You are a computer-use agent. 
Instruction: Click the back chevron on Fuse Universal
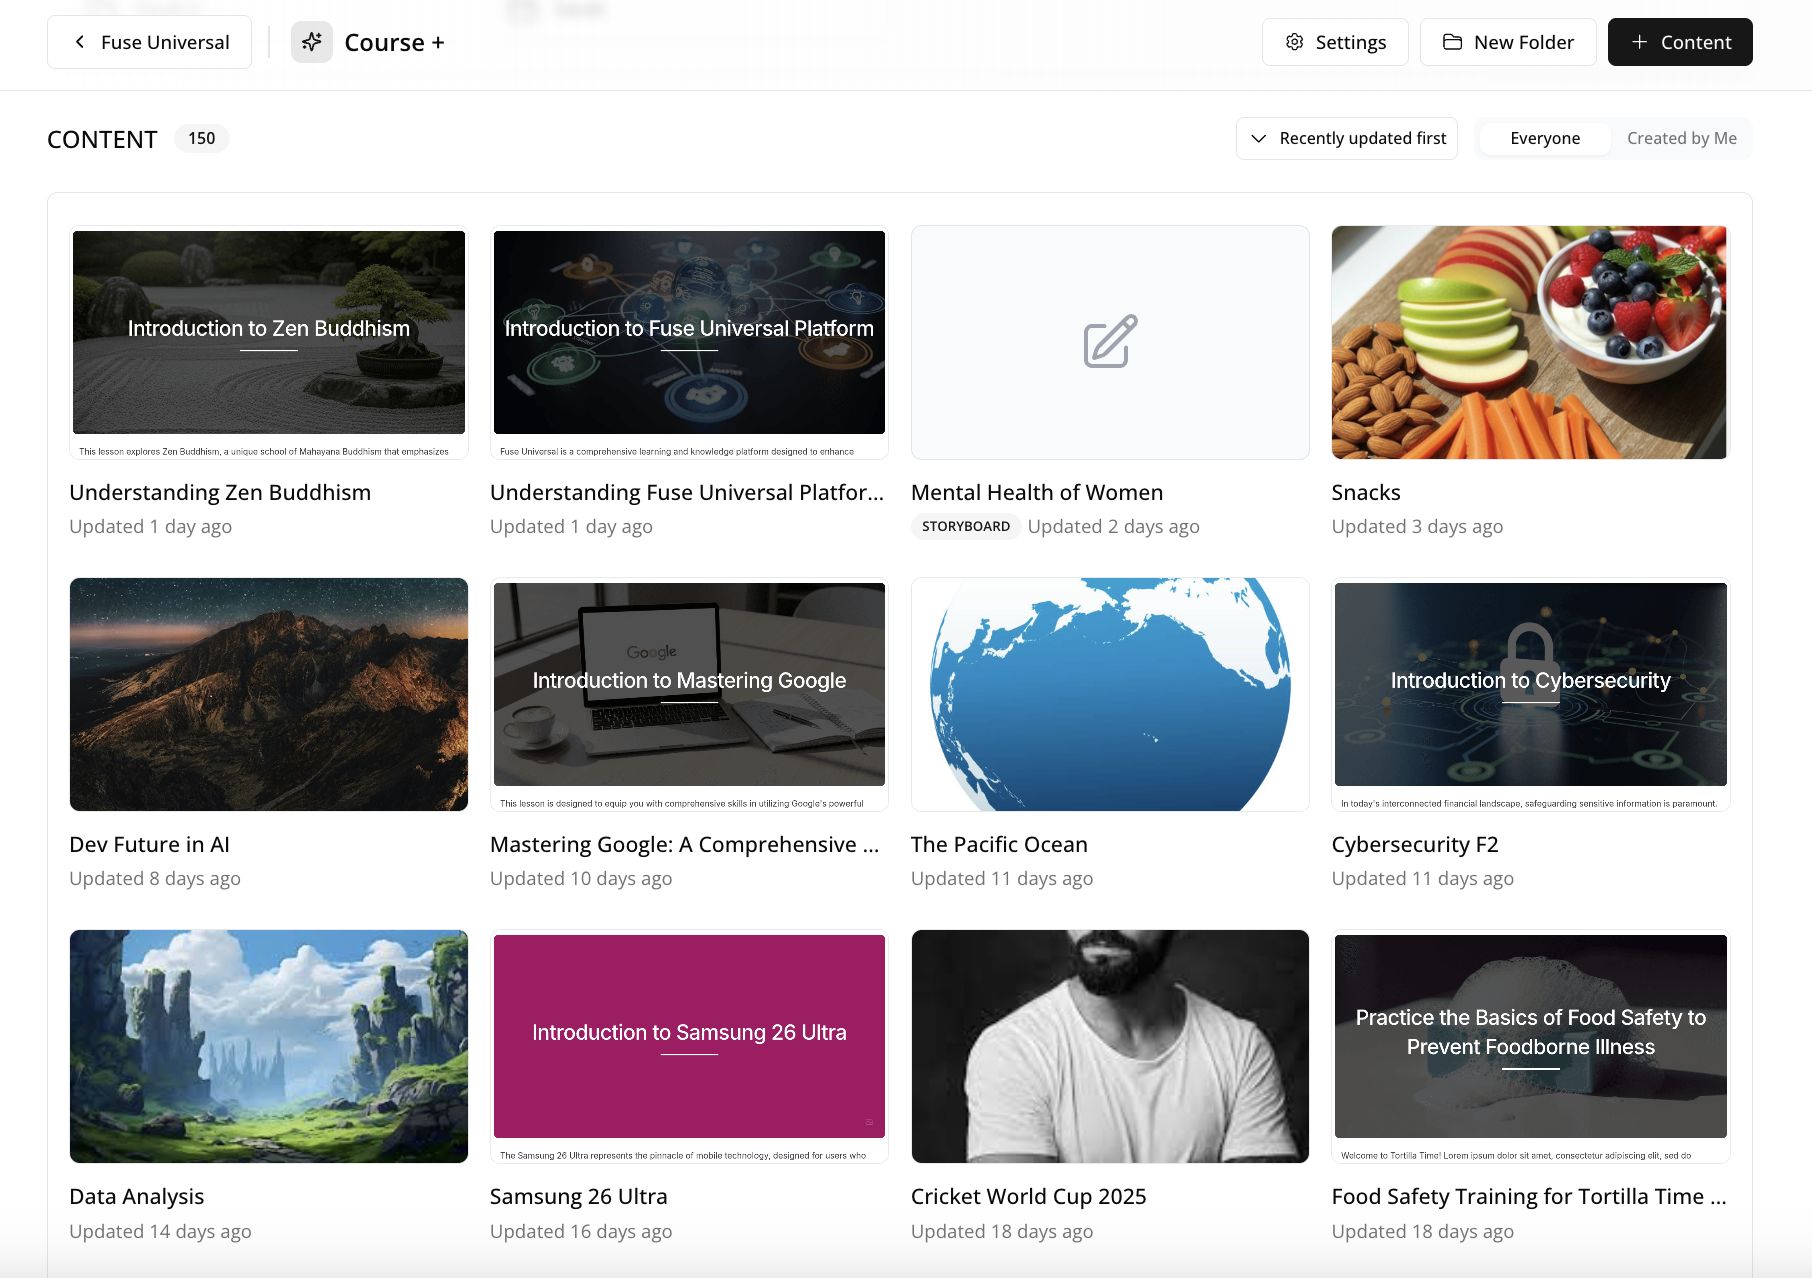point(80,42)
